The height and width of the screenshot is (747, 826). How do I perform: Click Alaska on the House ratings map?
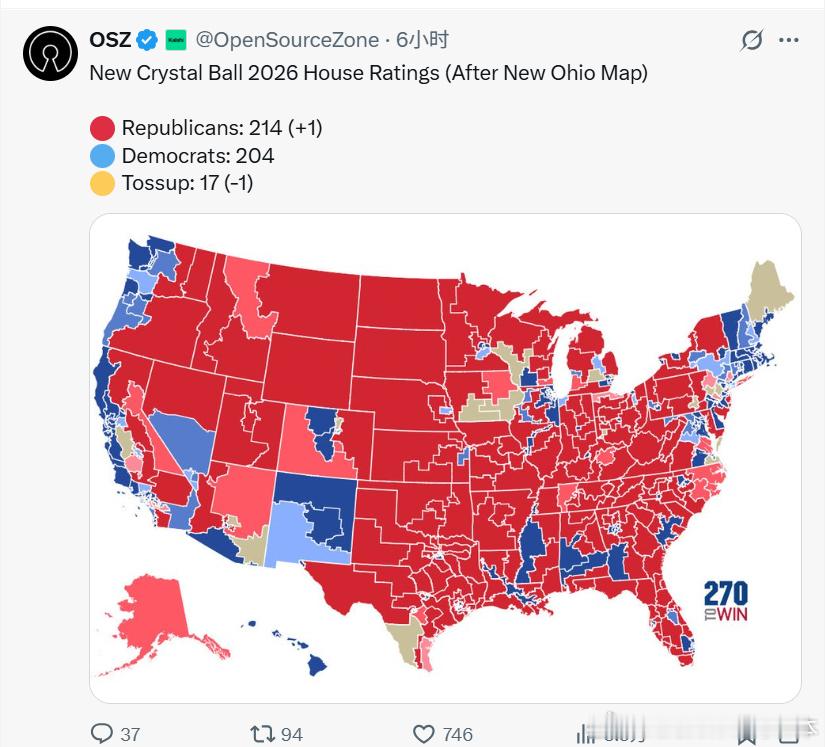pos(158,616)
